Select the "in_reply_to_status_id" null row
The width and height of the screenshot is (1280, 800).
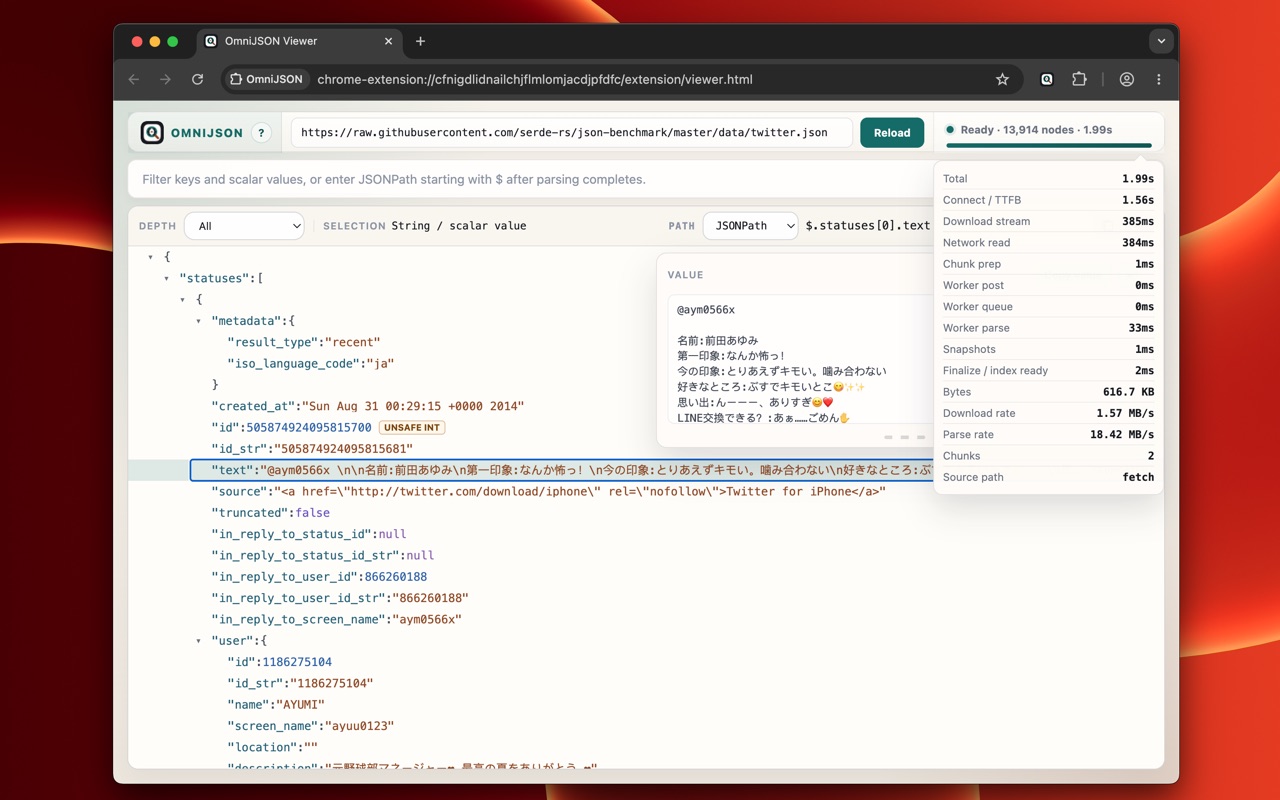(308, 534)
